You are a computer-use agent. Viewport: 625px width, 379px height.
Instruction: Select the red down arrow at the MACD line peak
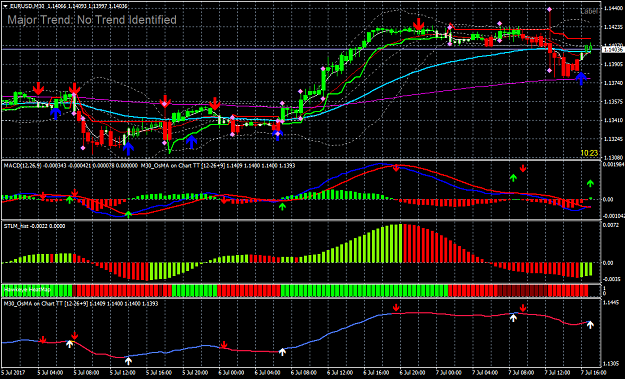(396, 168)
